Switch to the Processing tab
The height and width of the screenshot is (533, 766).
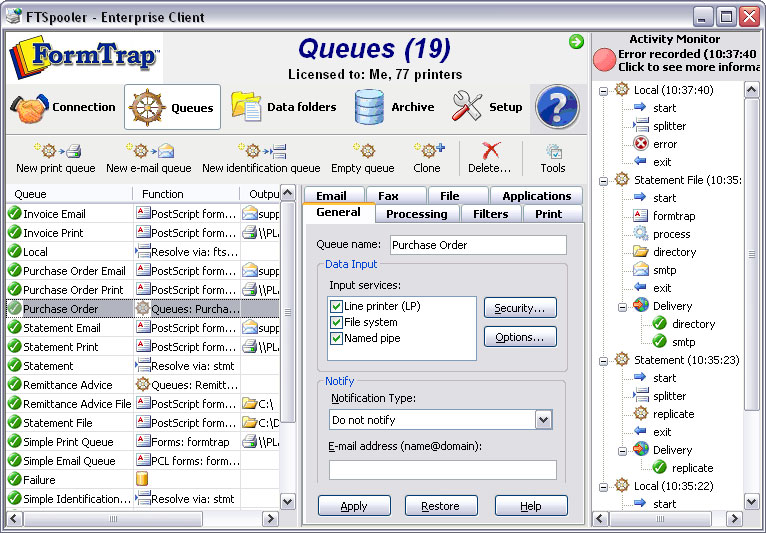click(x=416, y=214)
